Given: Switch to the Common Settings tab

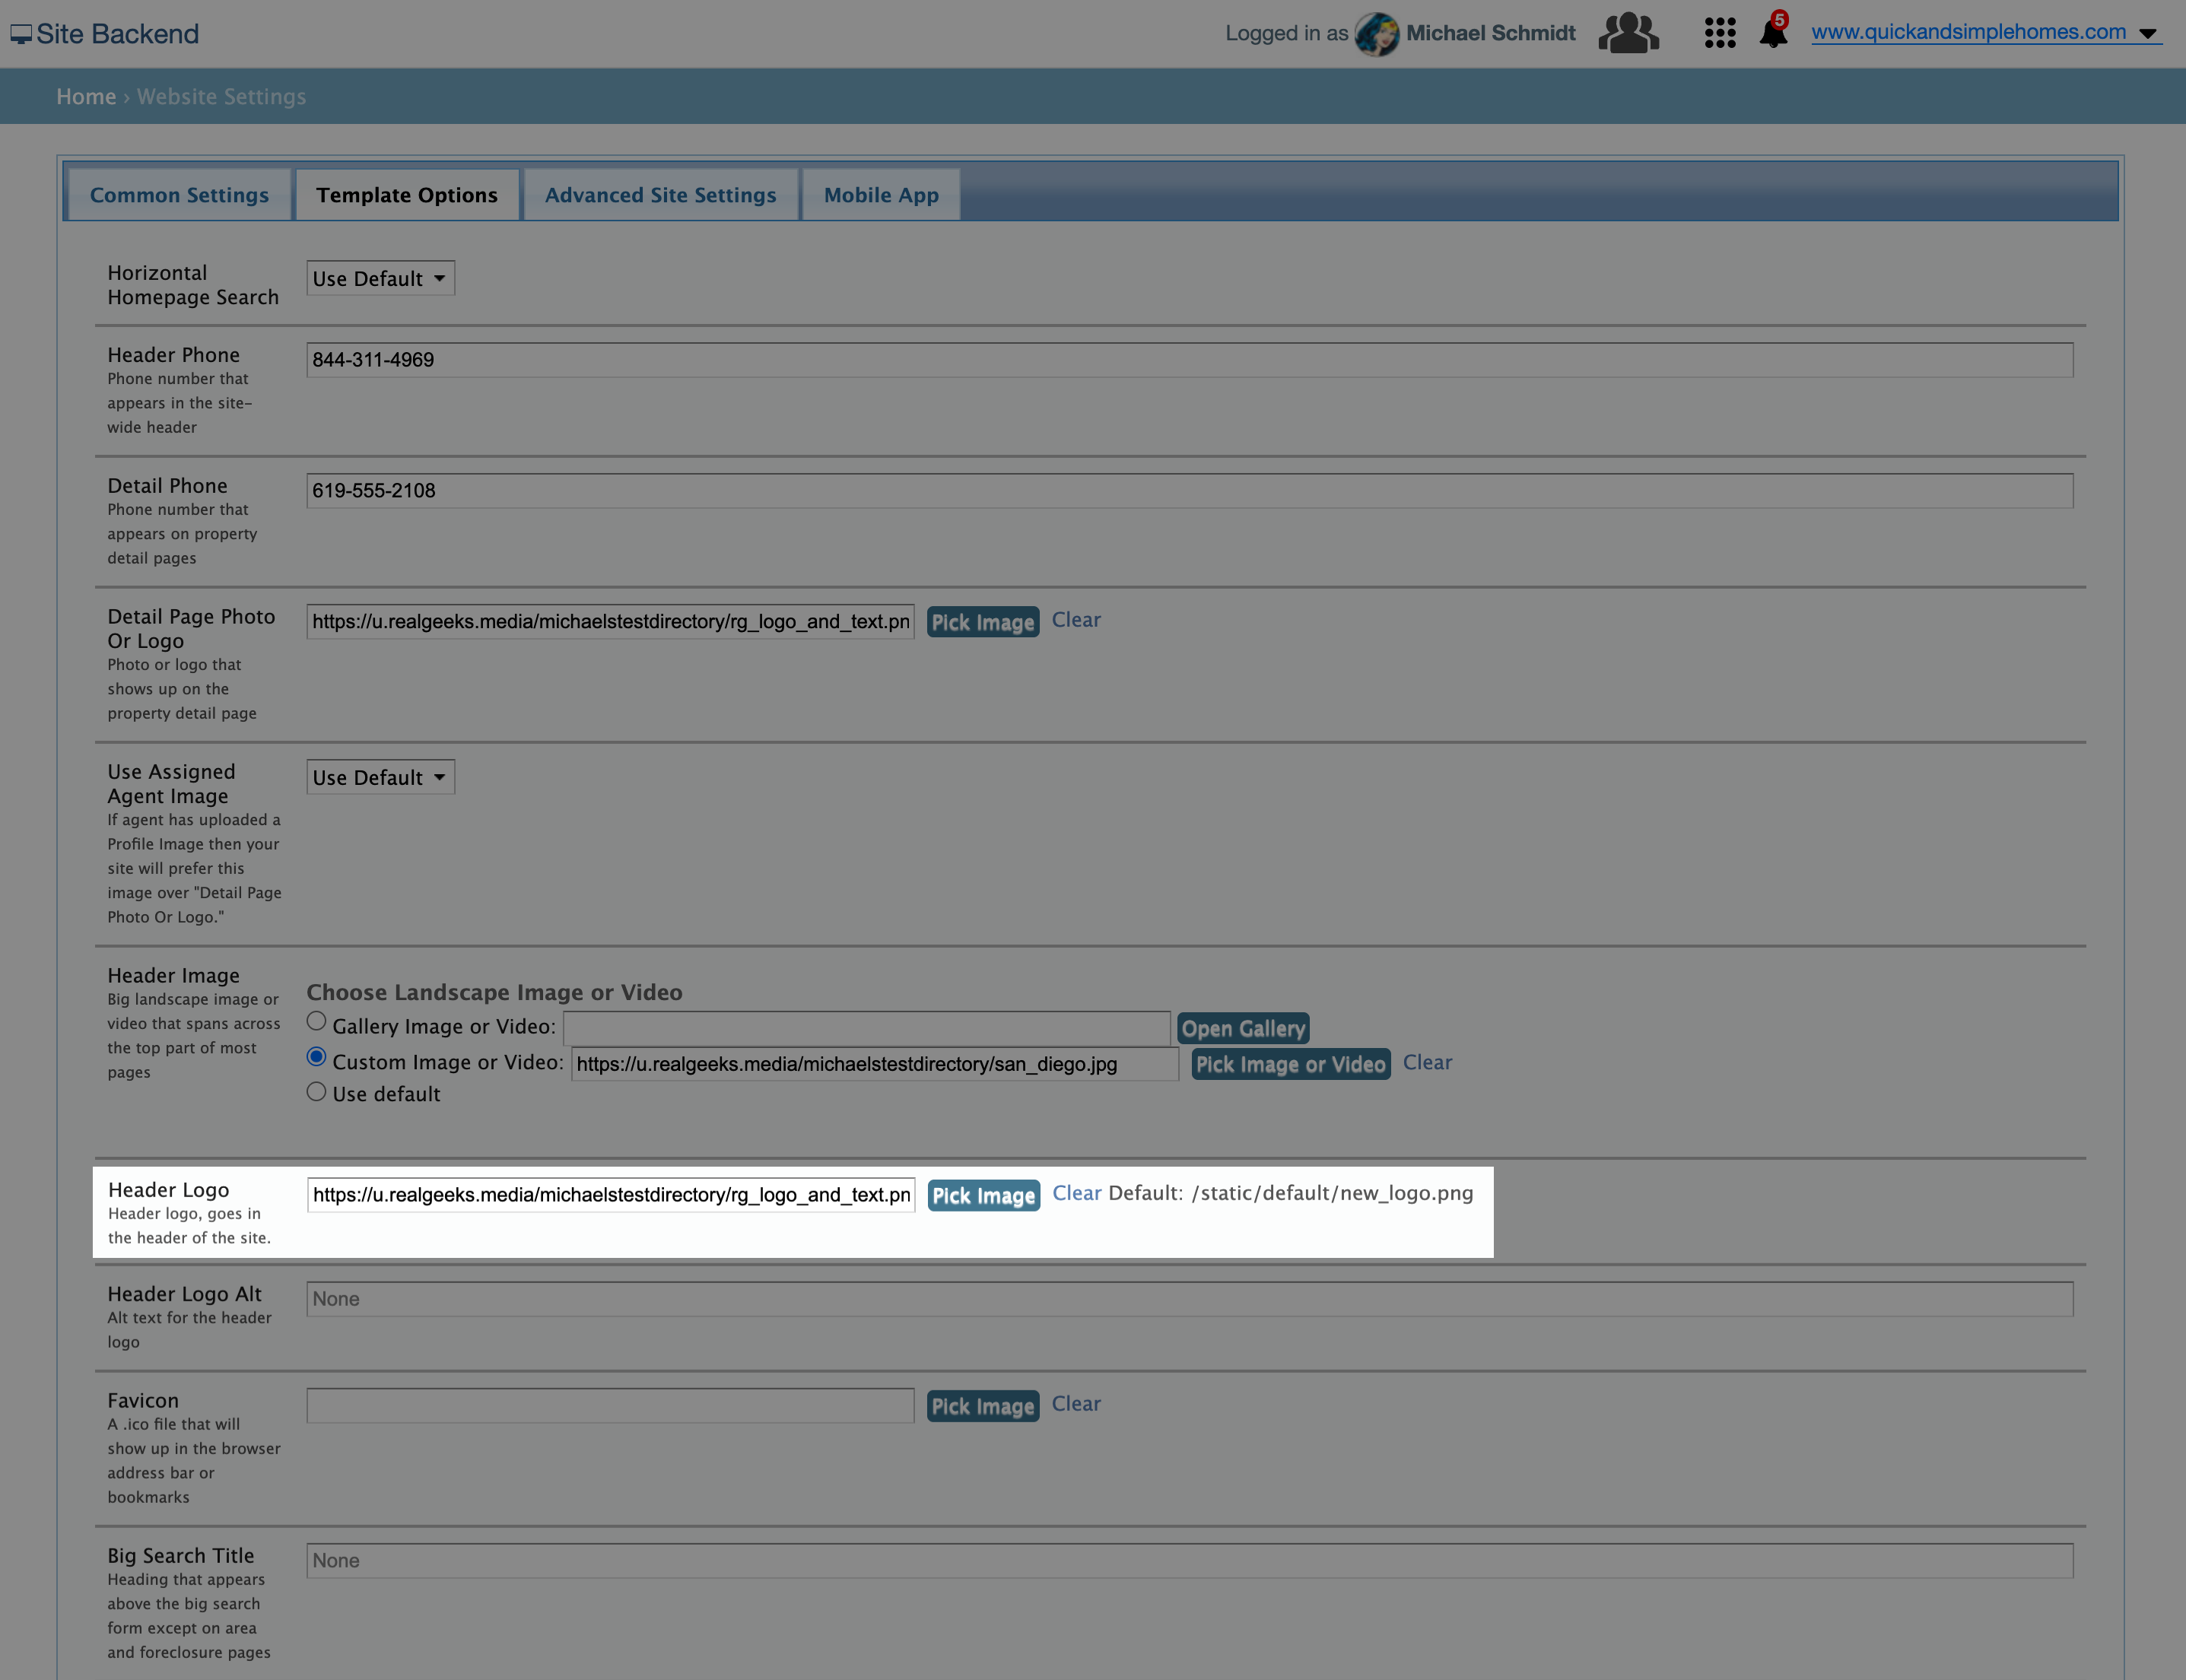Looking at the screenshot, I should click(x=179, y=195).
